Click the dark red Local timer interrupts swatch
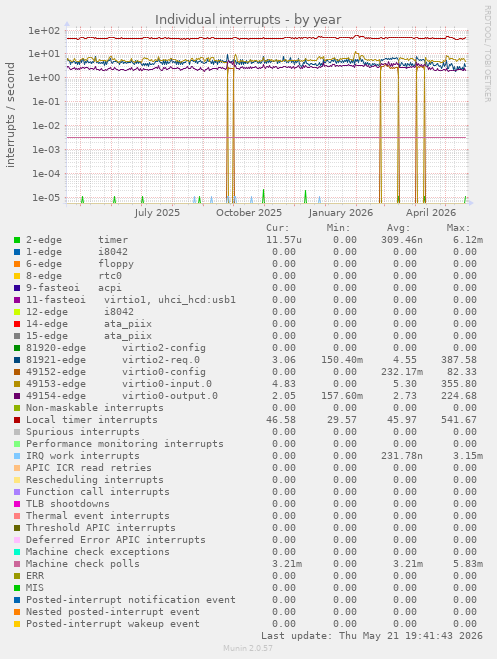Viewport: 497px width, 659px height. coord(17,420)
